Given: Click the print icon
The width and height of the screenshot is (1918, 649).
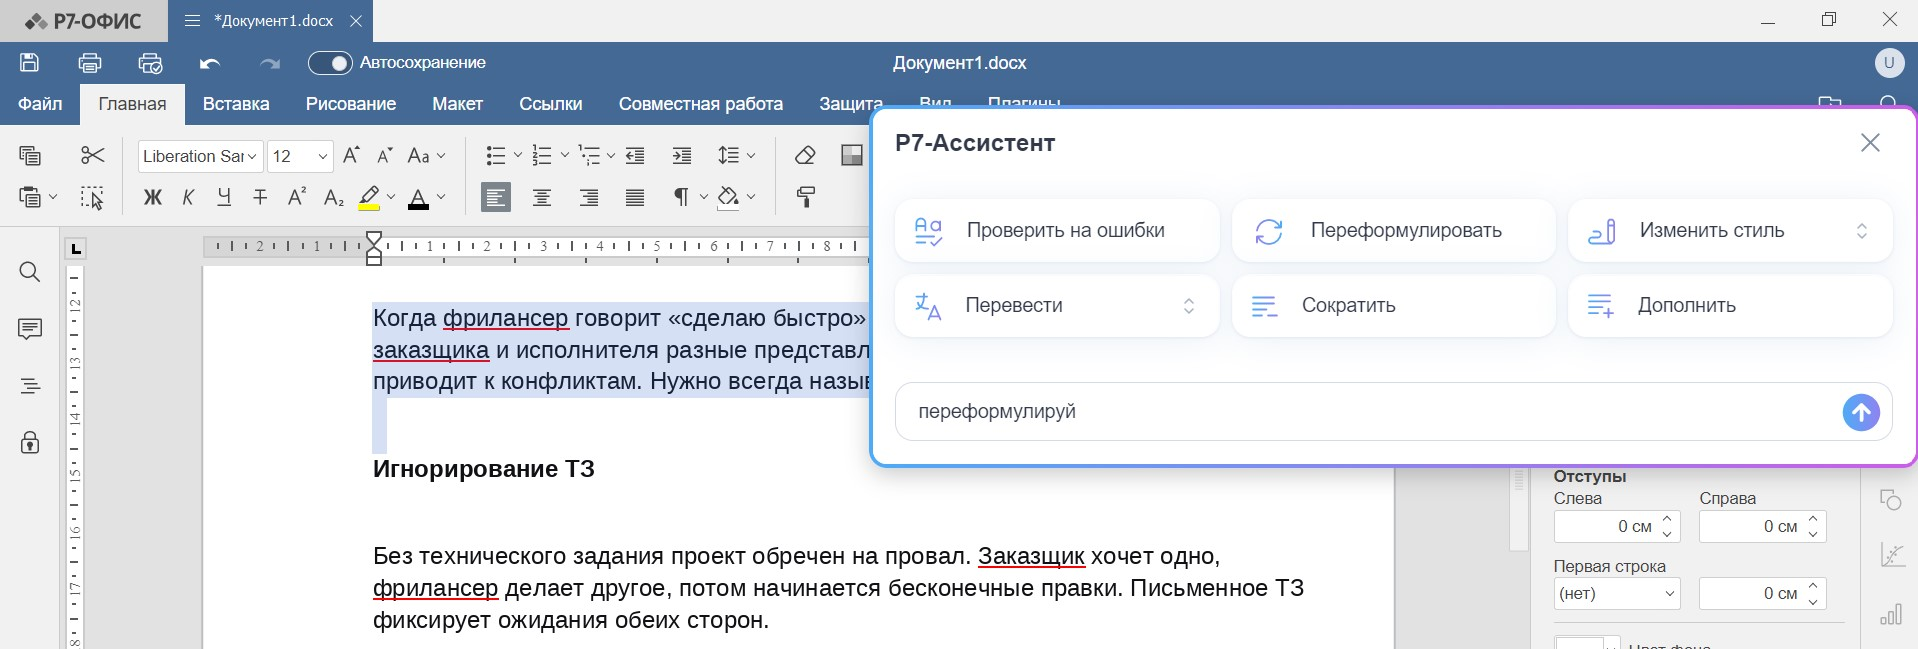Looking at the screenshot, I should click(x=90, y=63).
